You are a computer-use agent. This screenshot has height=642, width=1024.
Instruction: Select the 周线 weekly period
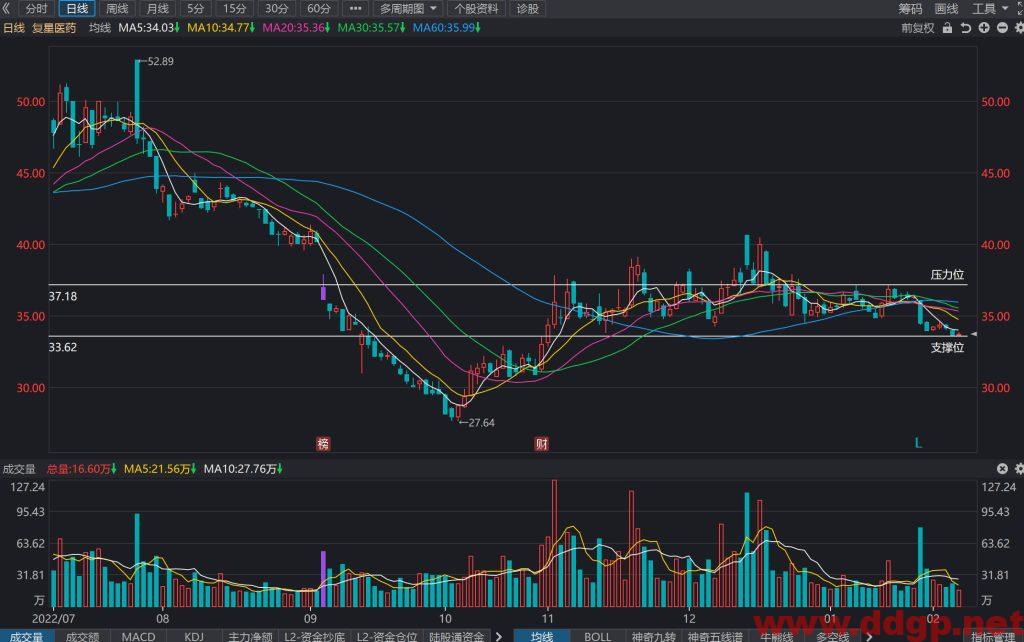pos(118,8)
